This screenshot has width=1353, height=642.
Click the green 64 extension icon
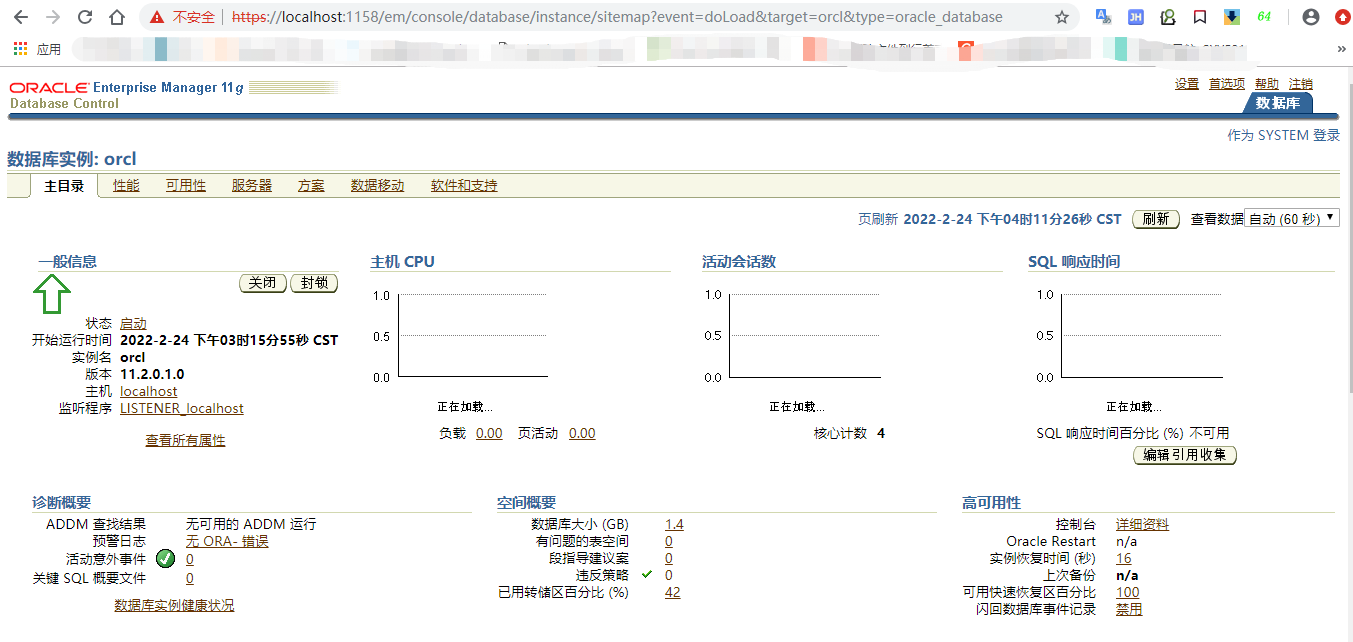click(1264, 17)
